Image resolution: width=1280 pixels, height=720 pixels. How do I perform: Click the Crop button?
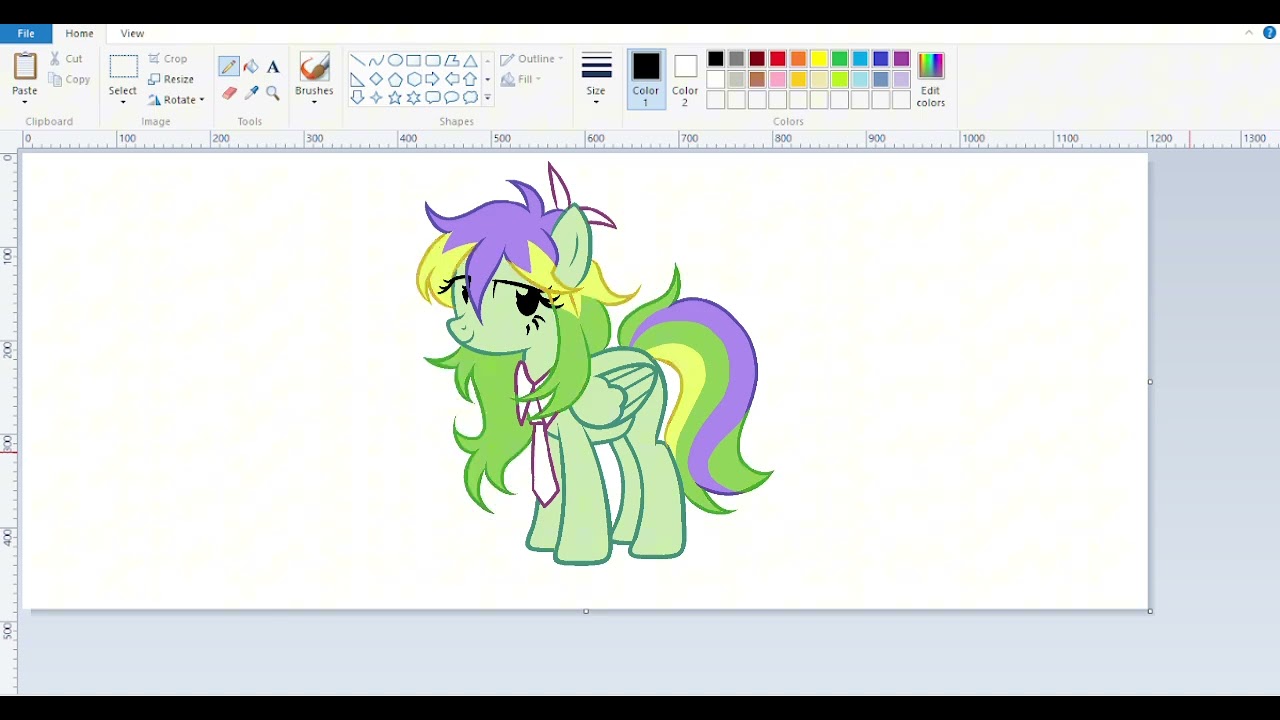168,59
